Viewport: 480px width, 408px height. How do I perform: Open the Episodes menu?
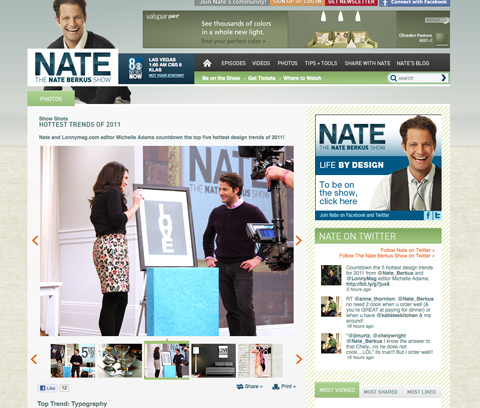pyautogui.click(x=233, y=63)
